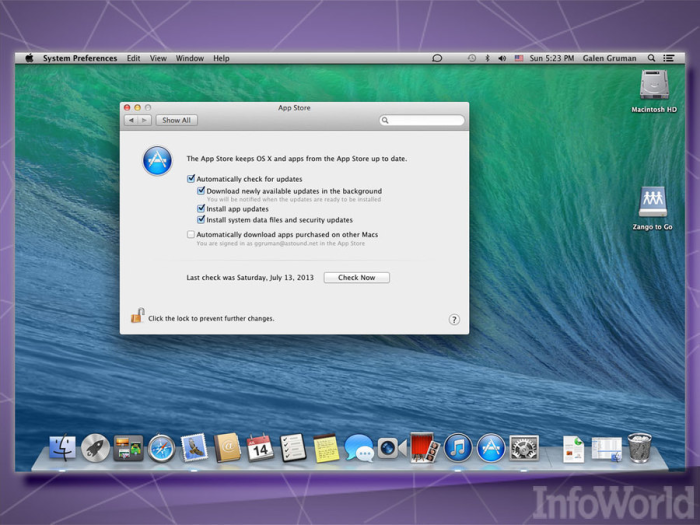Open Calendar icon showing 14
Viewport: 700px width, 525px height.
(x=260, y=448)
